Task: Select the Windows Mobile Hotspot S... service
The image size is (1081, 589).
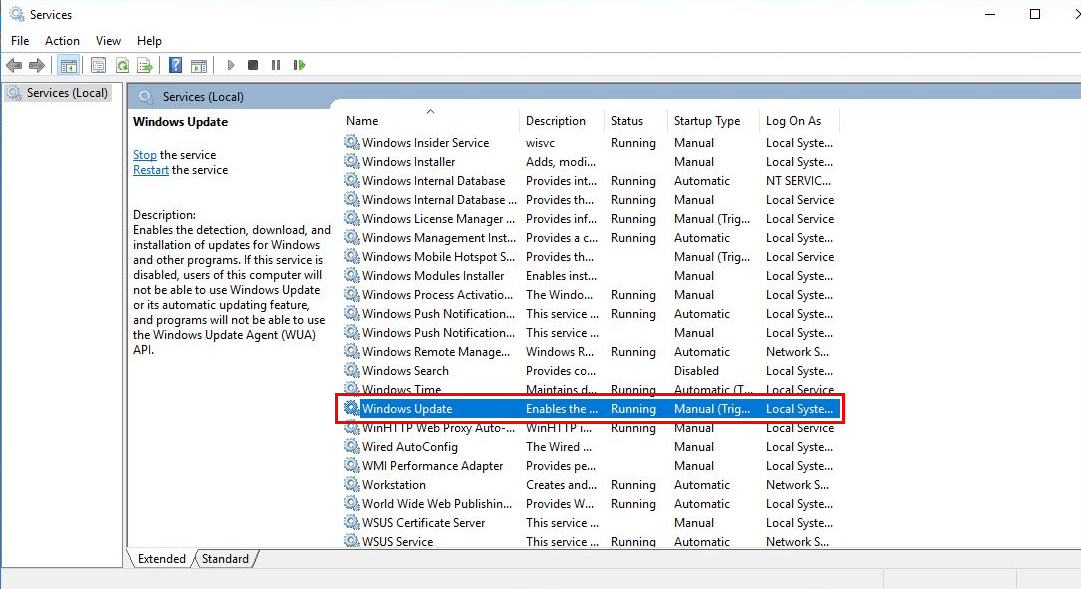Action: point(438,257)
